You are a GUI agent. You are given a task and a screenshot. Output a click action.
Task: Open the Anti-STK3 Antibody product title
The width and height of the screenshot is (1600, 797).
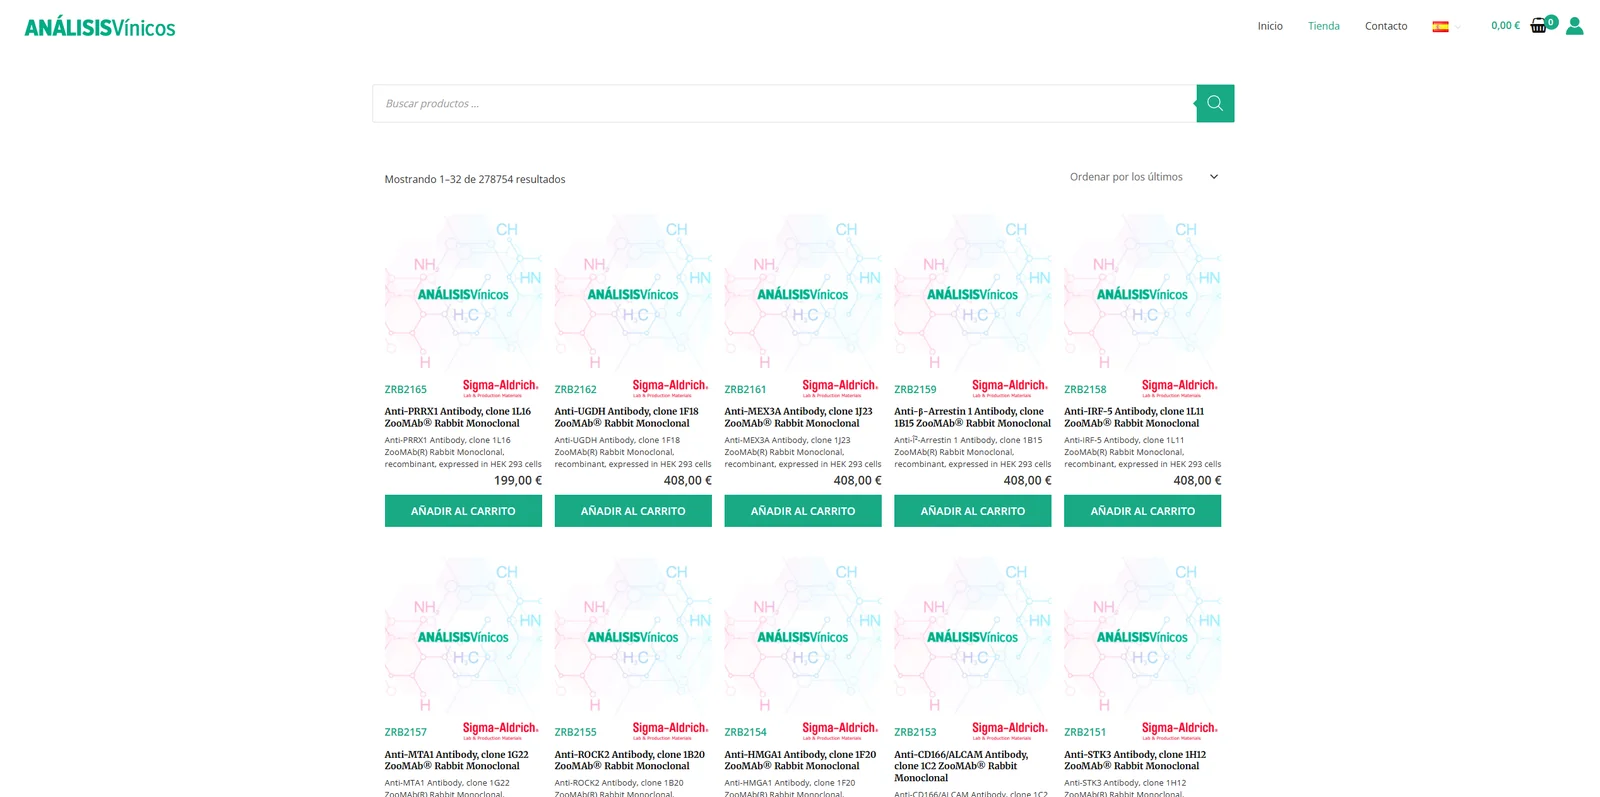(1135, 760)
